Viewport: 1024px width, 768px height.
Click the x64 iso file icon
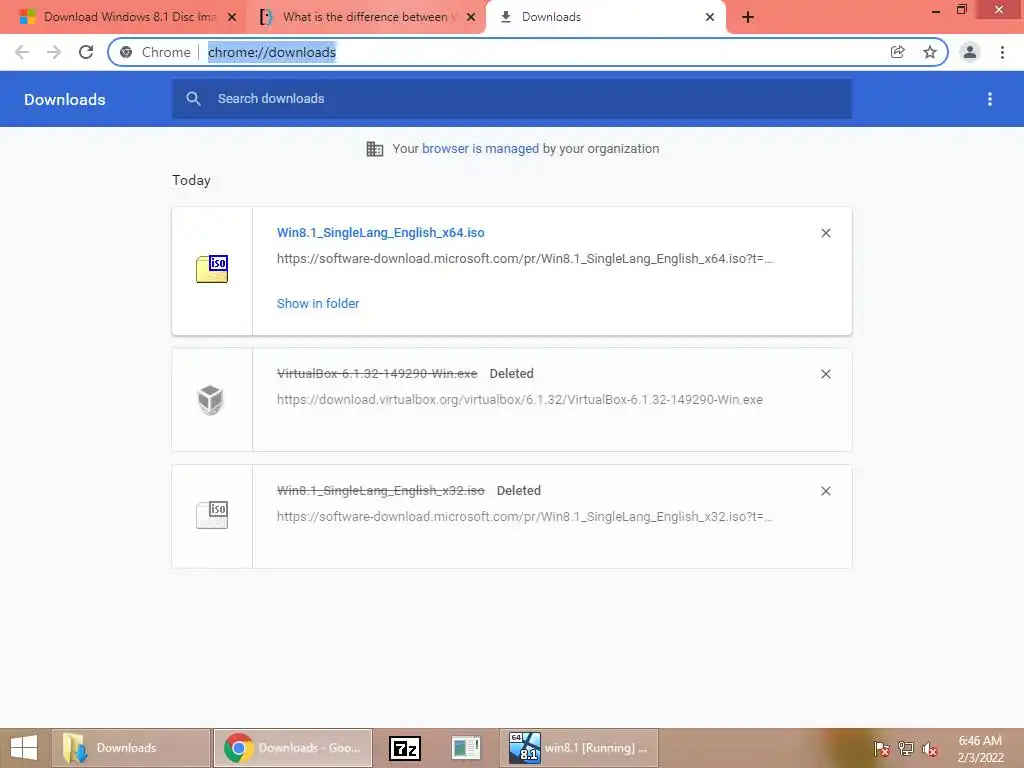point(212,268)
